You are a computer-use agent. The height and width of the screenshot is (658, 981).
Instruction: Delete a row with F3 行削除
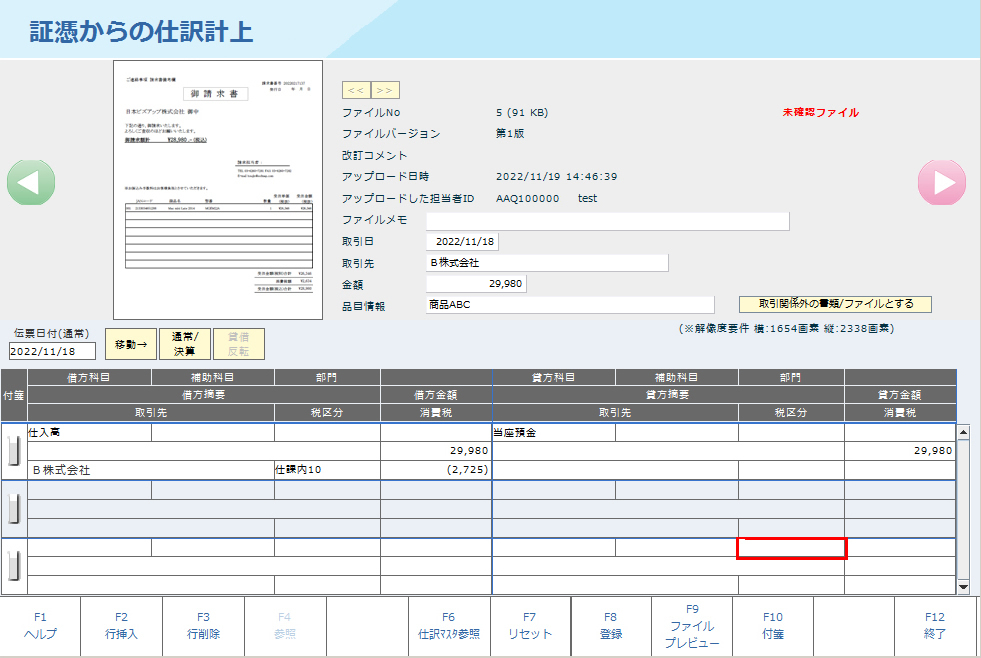203,625
